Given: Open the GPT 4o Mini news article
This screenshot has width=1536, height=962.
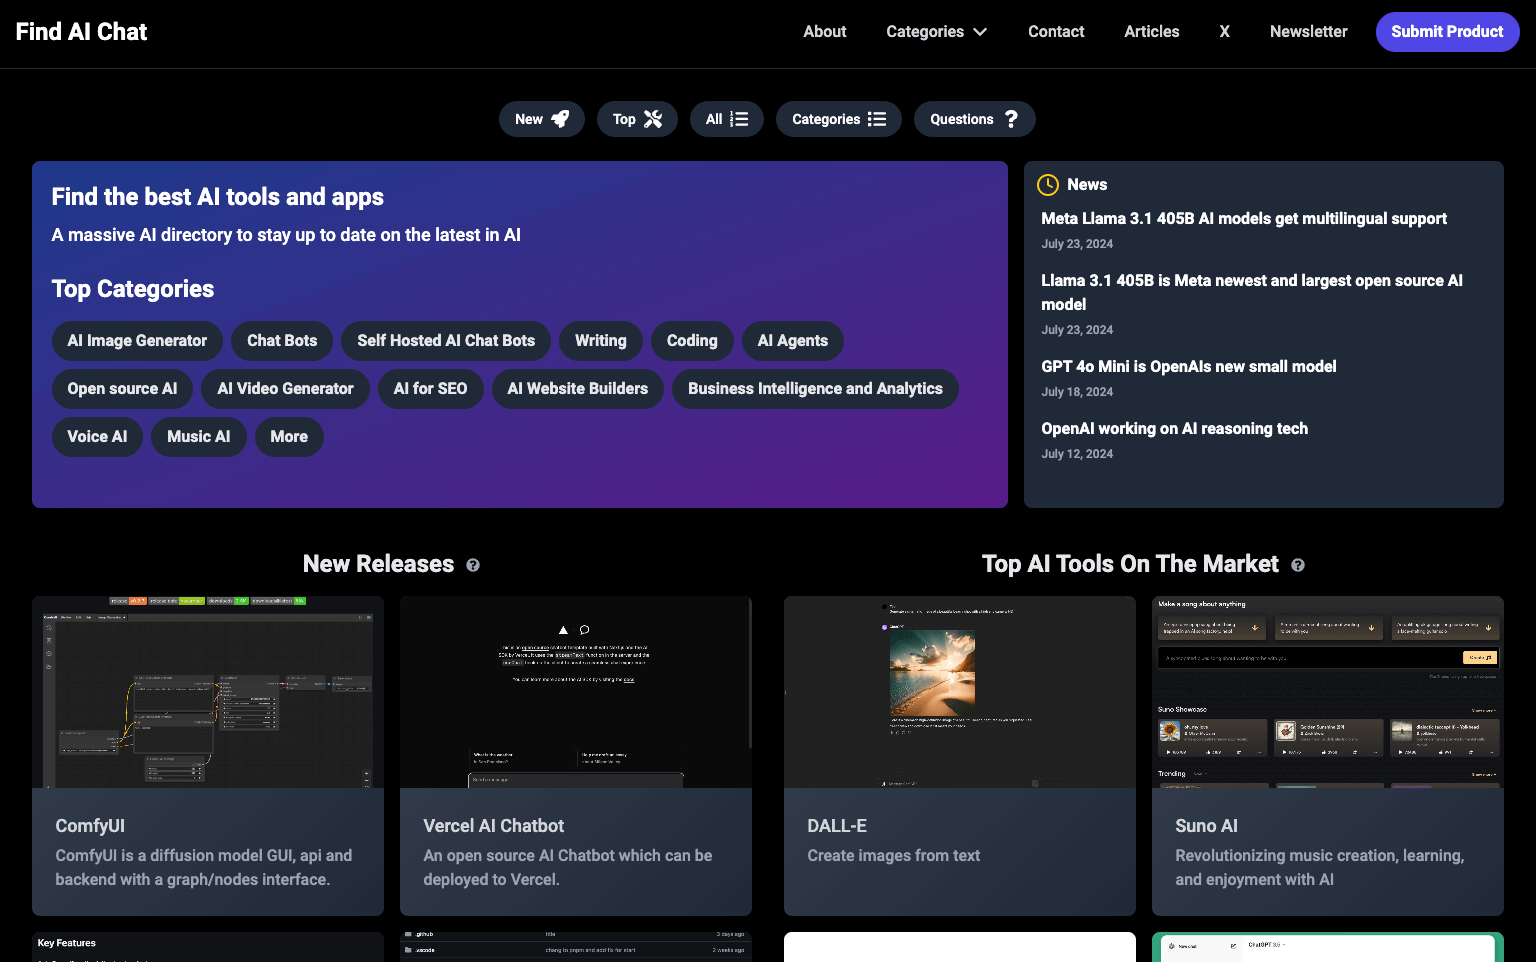Looking at the screenshot, I should click(x=1189, y=367).
